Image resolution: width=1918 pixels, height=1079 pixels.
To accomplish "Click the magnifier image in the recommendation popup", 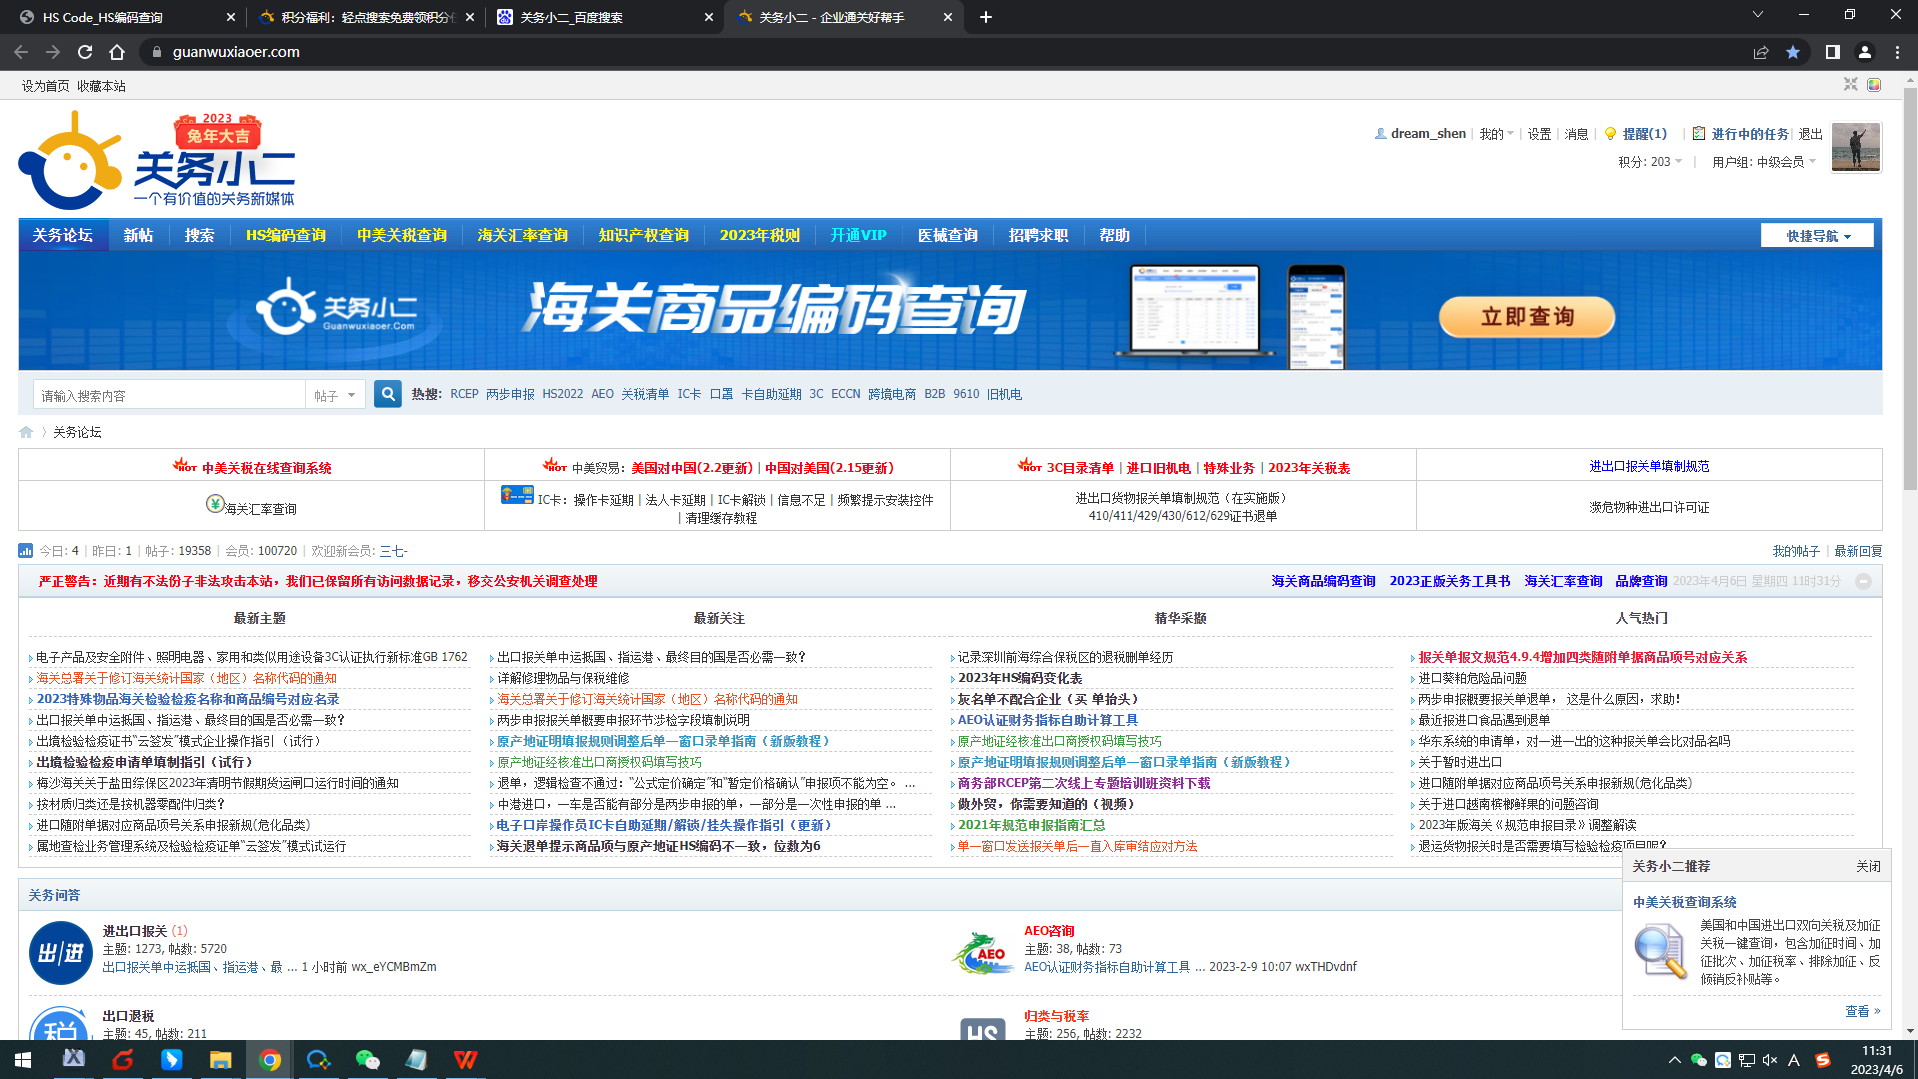I will (1661, 951).
